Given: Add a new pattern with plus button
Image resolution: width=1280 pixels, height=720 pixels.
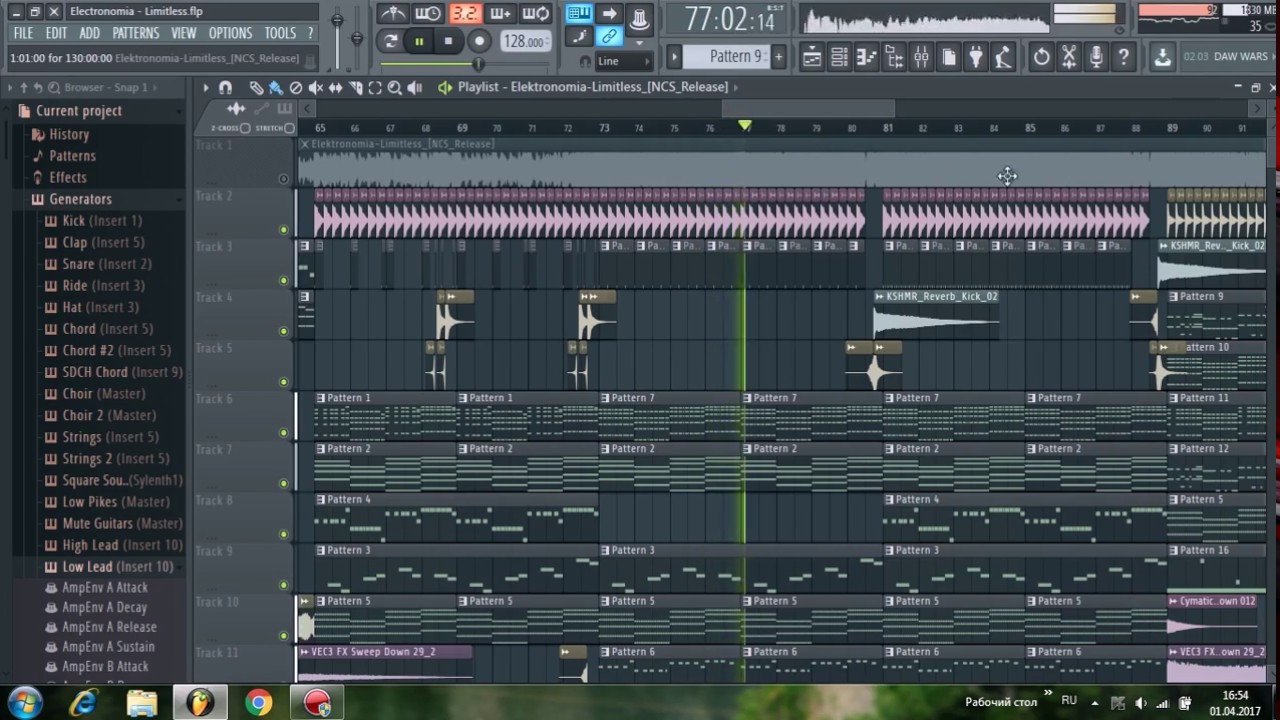Looking at the screenshot, I should [x=778, y=57].
